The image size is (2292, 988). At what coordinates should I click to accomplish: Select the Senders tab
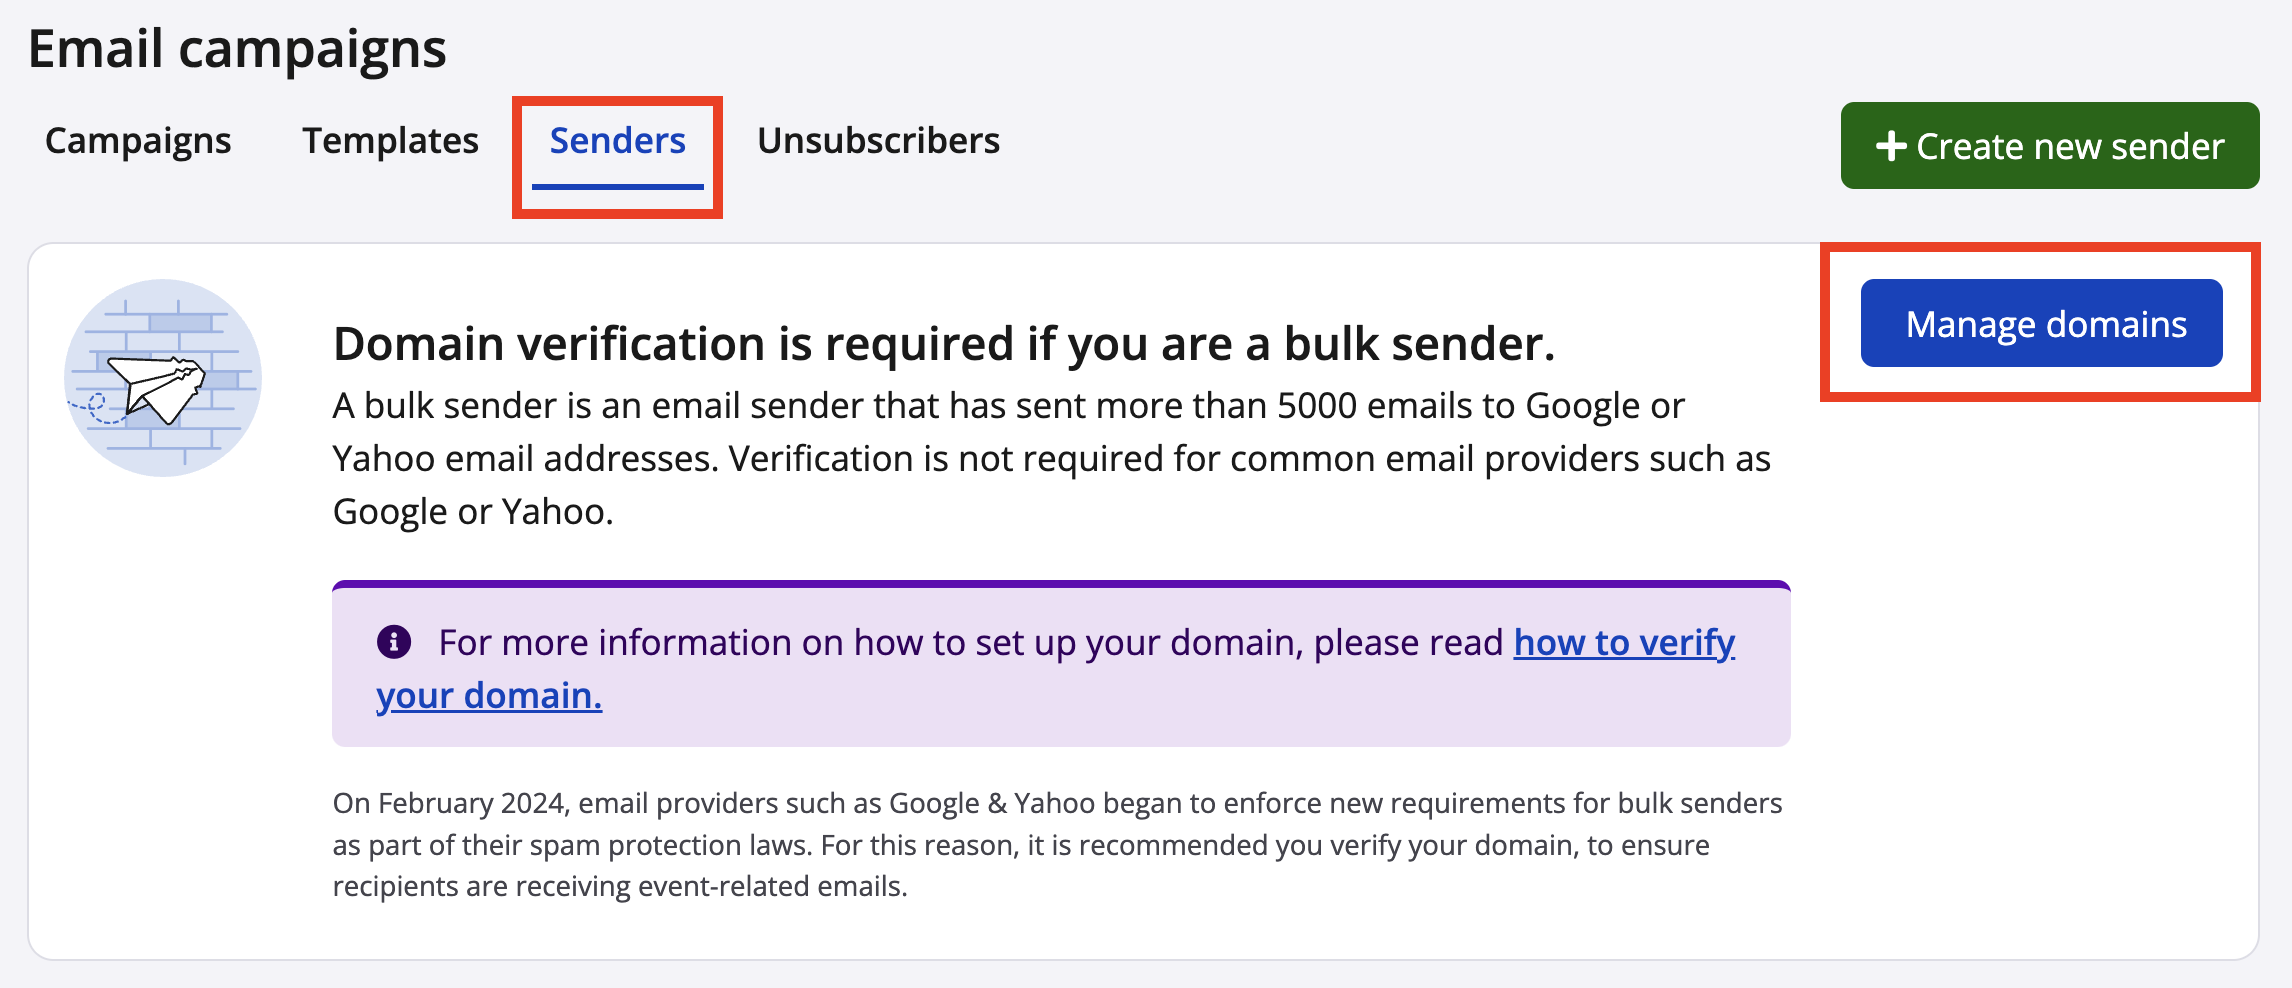617,141
